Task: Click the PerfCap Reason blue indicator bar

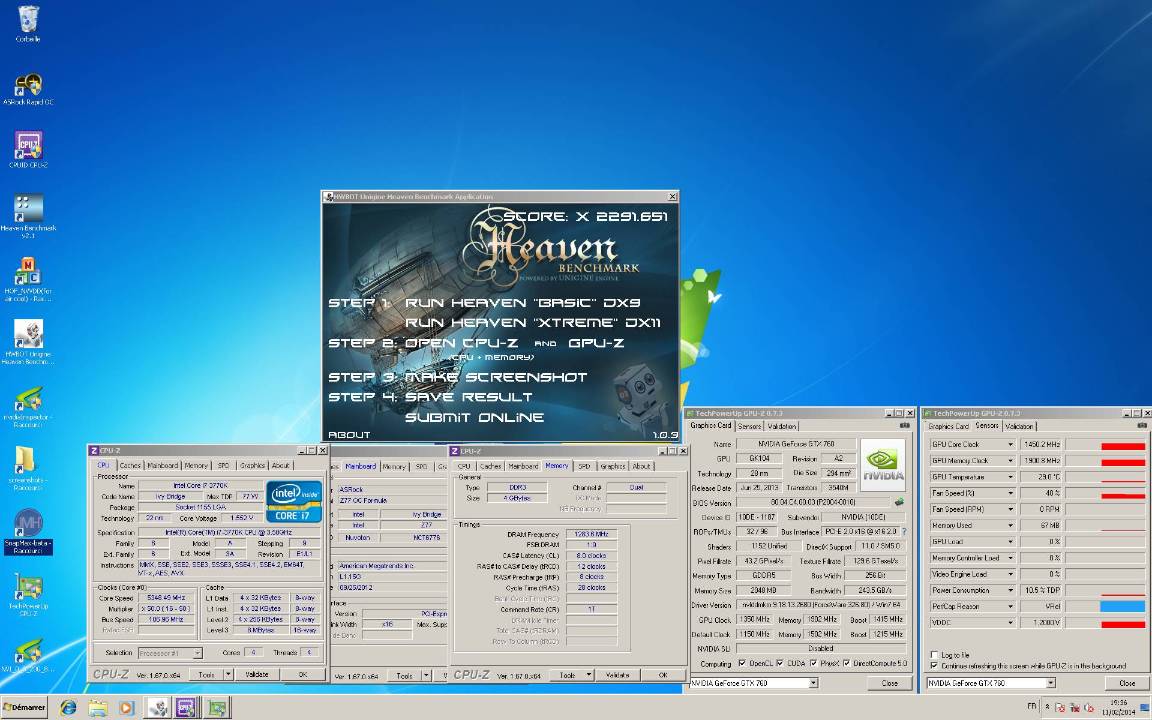Action: [1123, 606]
